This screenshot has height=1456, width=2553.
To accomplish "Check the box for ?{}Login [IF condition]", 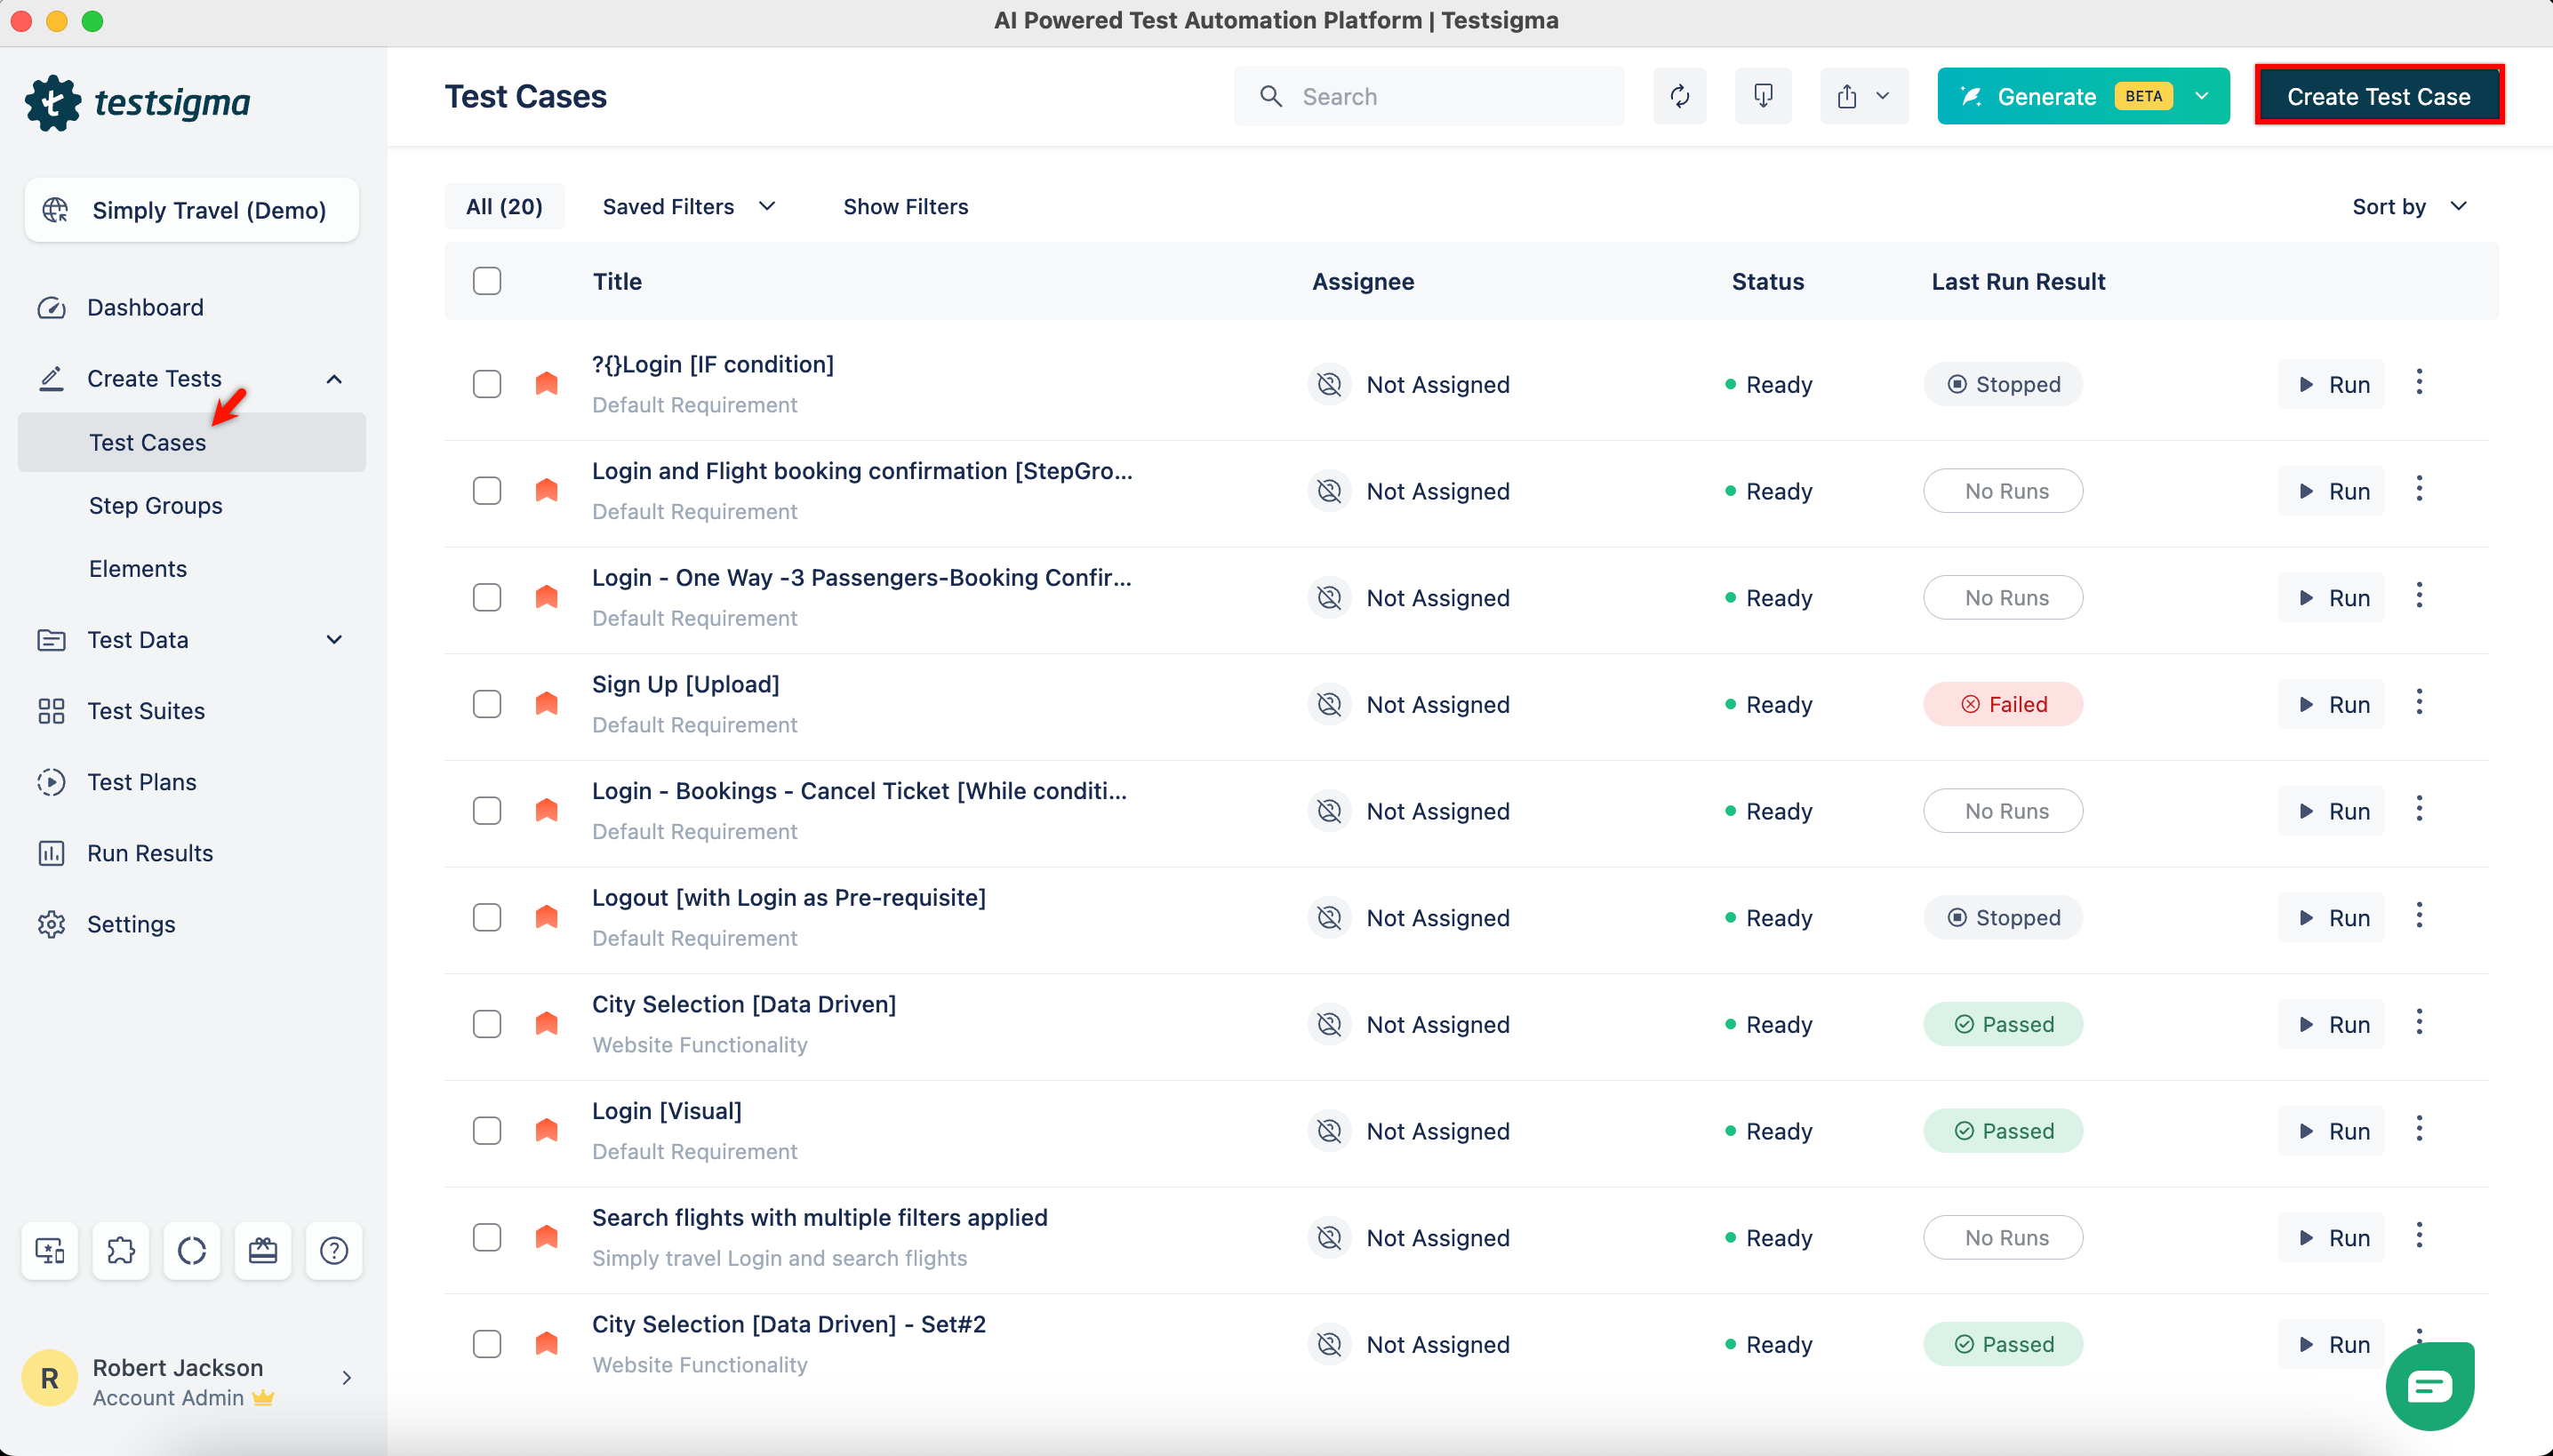I will [x=487, y=384].
